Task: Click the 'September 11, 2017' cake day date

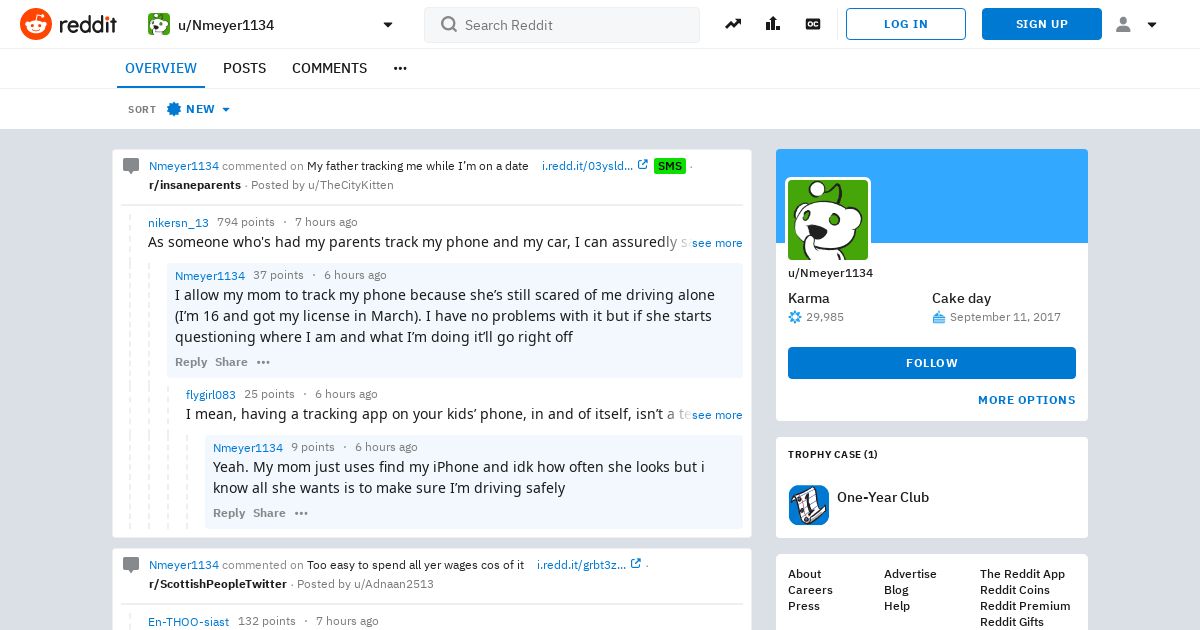Action: pyautogui.click(x=1005, y=317)
